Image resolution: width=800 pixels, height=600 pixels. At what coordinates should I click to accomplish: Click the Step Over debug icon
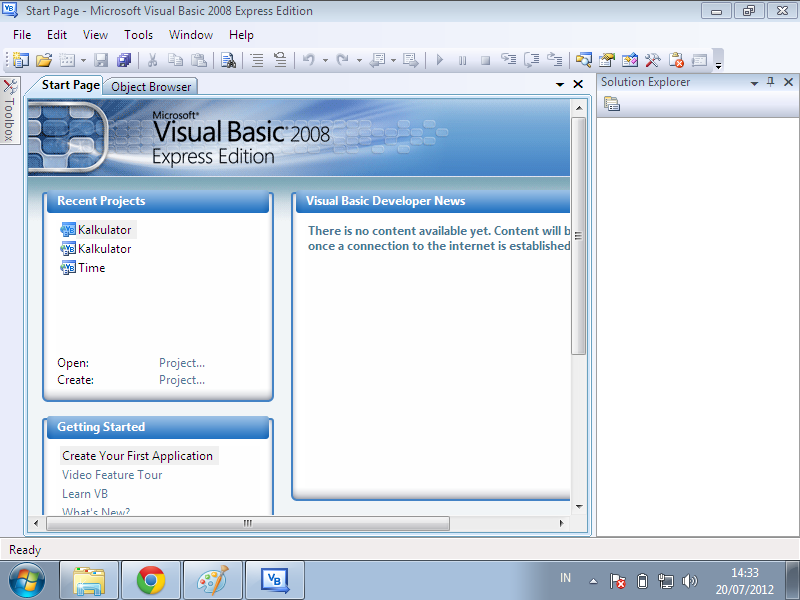(532, 60)
